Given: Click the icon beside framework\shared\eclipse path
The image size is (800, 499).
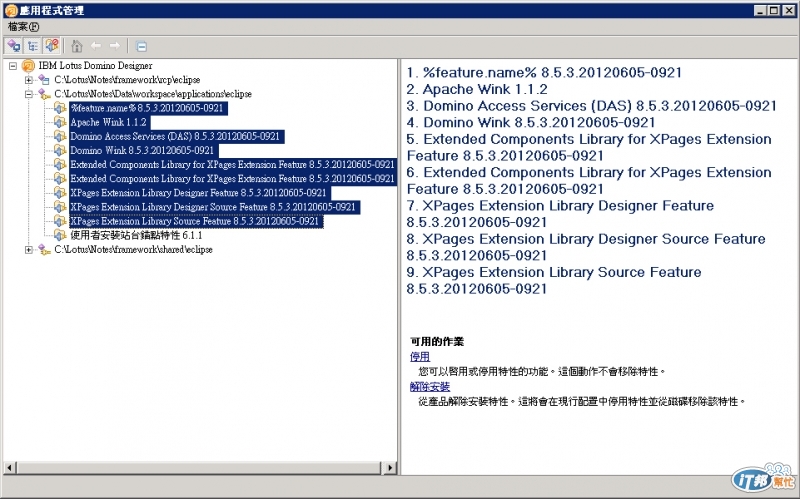Looking at the screenshot, I should (44, 250).
